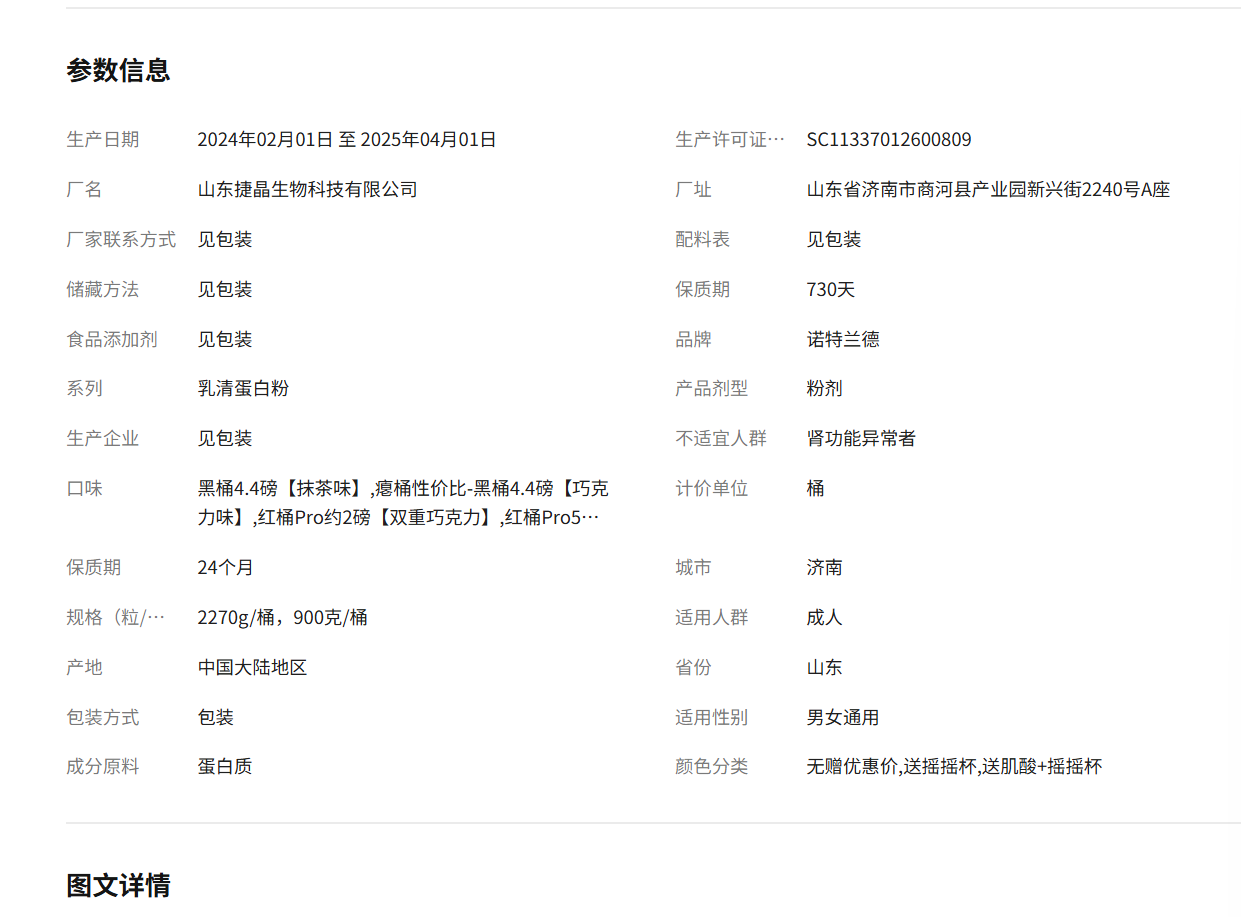The width and height of the screenshot is (1241, 917).
Task: Click the 产品剂型 label
Action: click(712, 389)
